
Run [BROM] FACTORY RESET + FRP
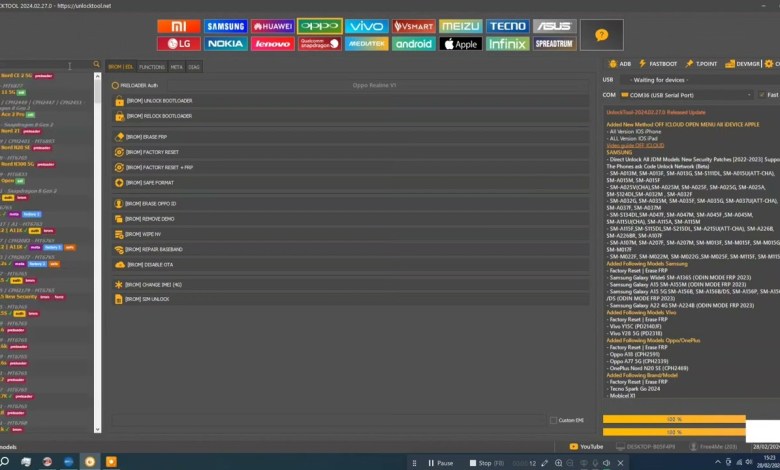coord(351,168)
